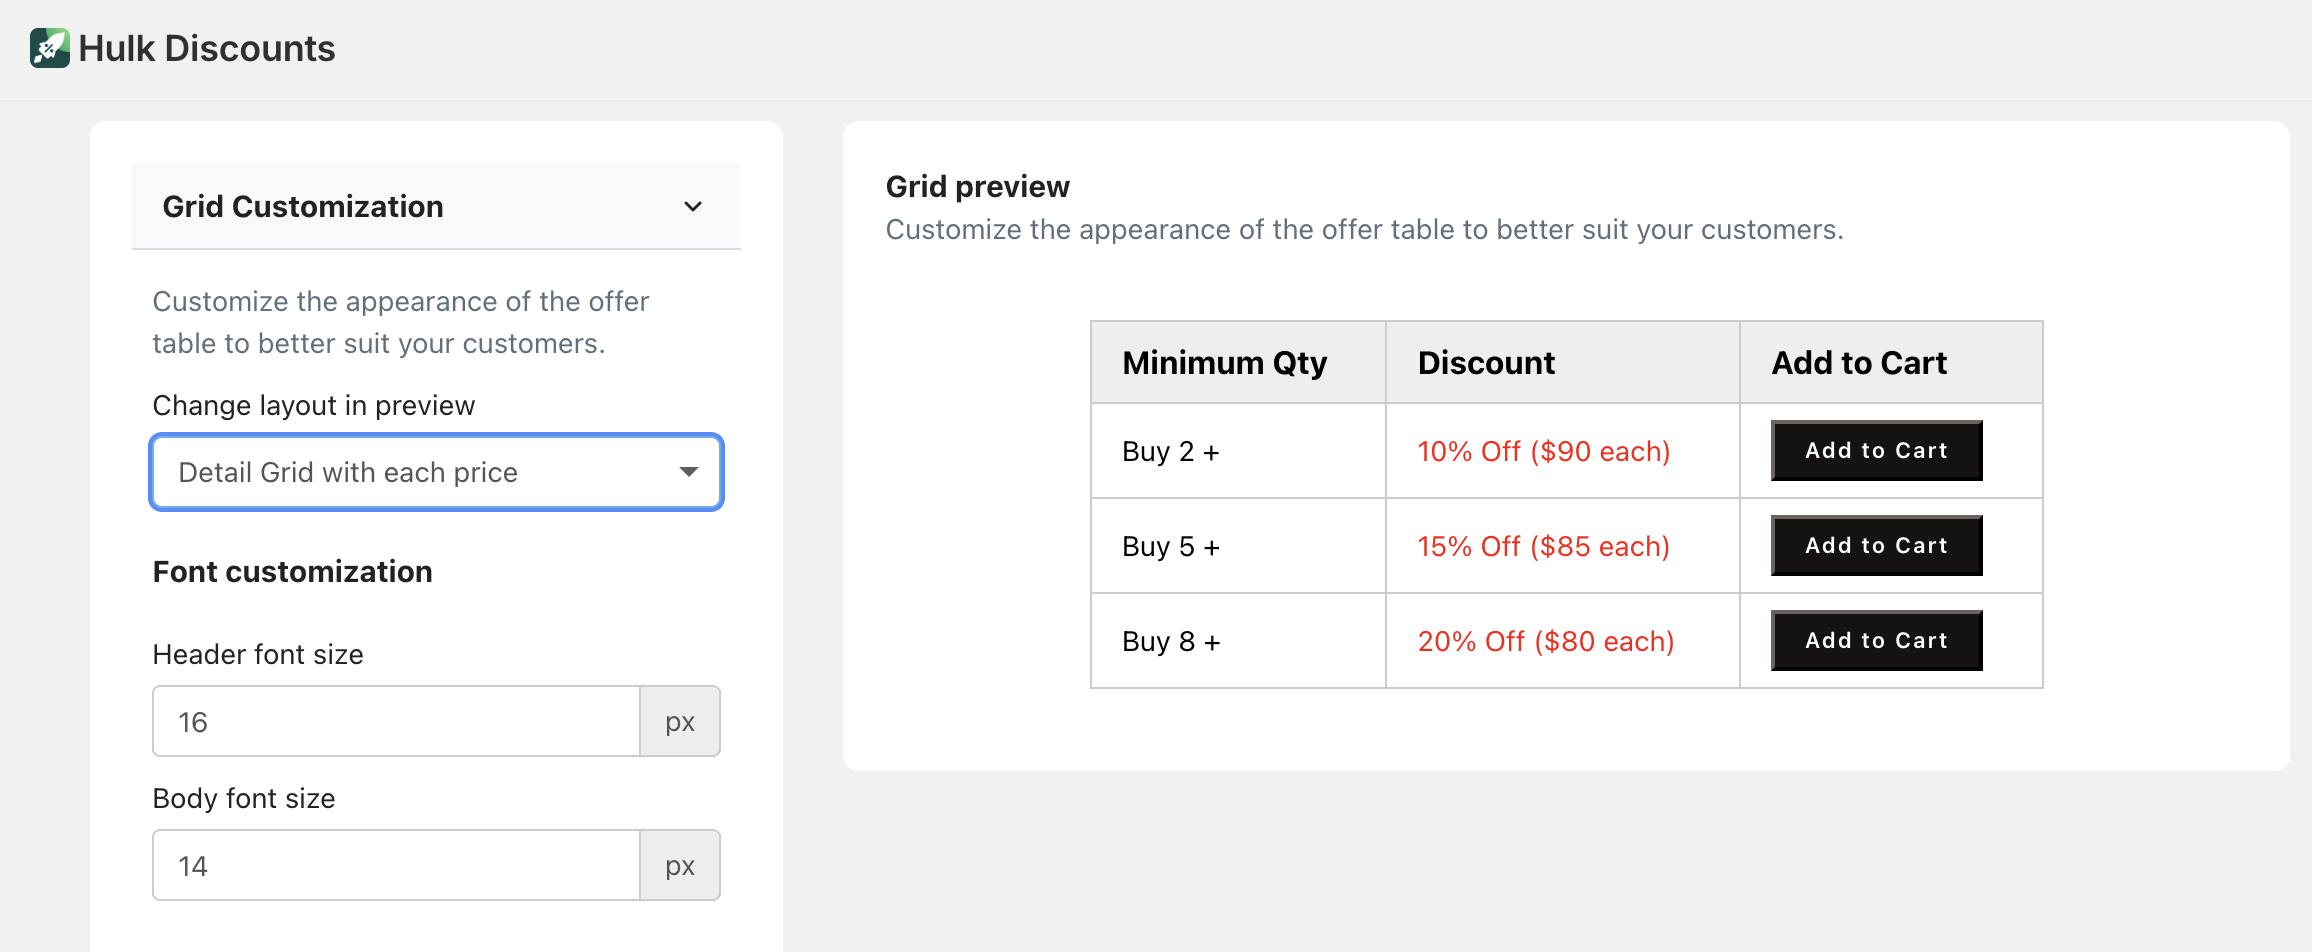Click the Header font size input field

point(396,722)
